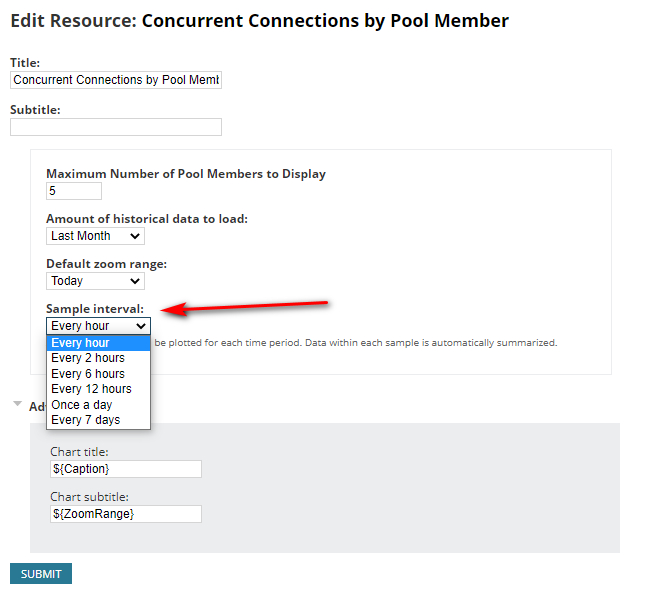Screen dimensions: 660x615
Task: Focus the Chart title input
Action: coord(125,469)
